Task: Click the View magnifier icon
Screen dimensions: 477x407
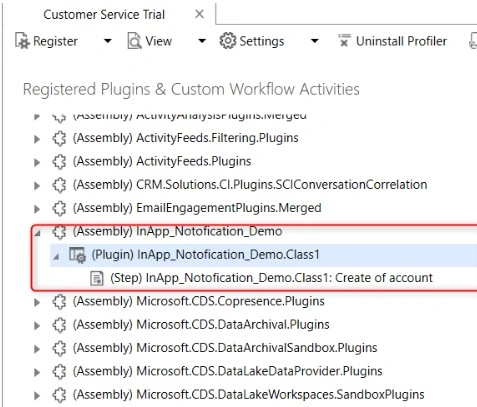Action: [134, 41]
